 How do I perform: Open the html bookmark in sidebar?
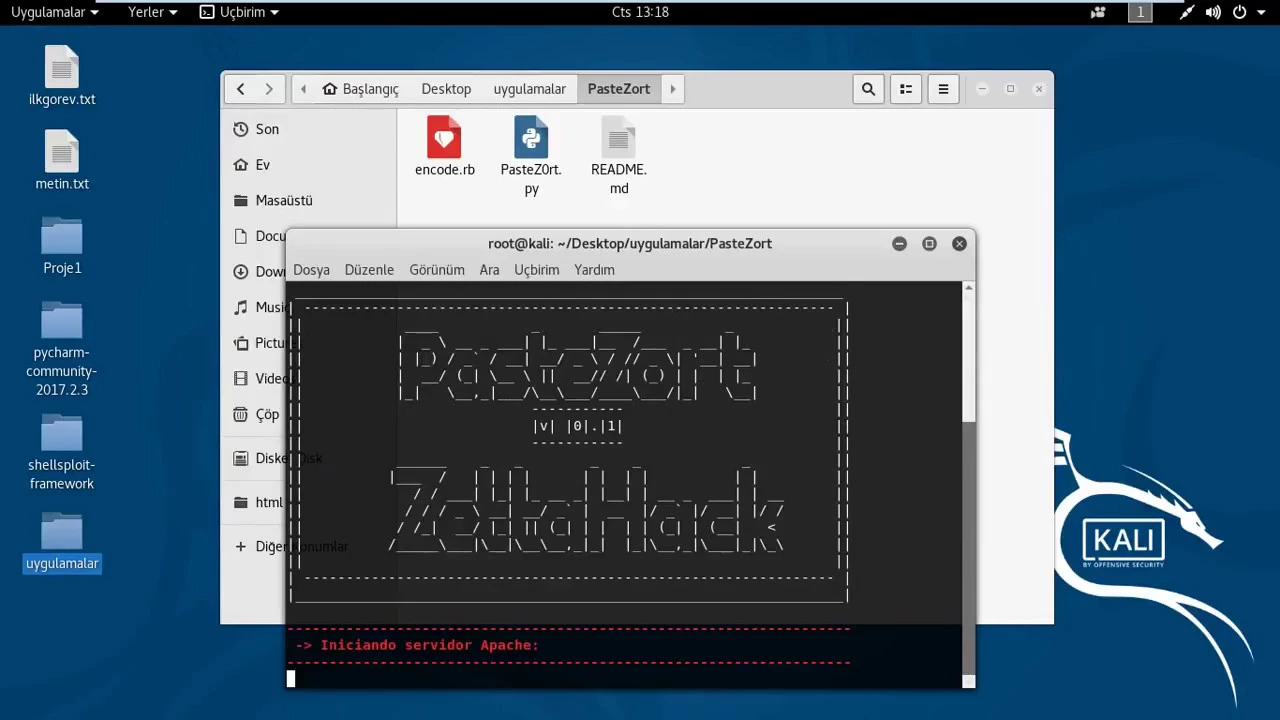click(x=257, y=502)
